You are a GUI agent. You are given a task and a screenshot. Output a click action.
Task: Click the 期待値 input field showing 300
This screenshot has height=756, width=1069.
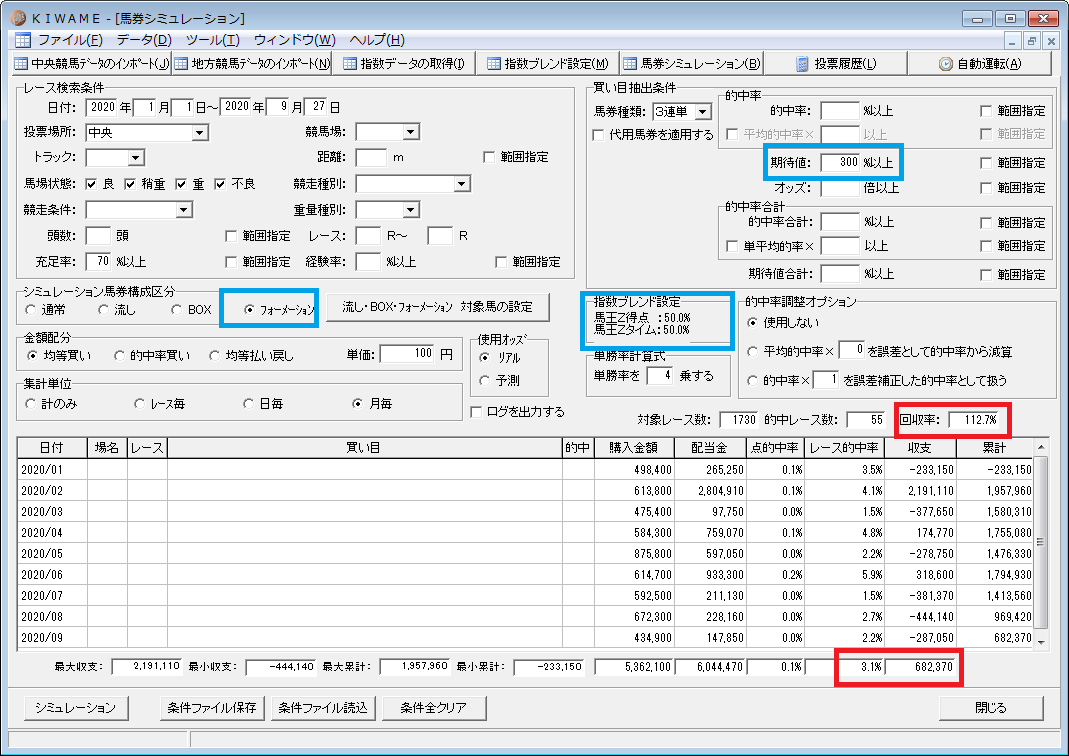(840, 162)
